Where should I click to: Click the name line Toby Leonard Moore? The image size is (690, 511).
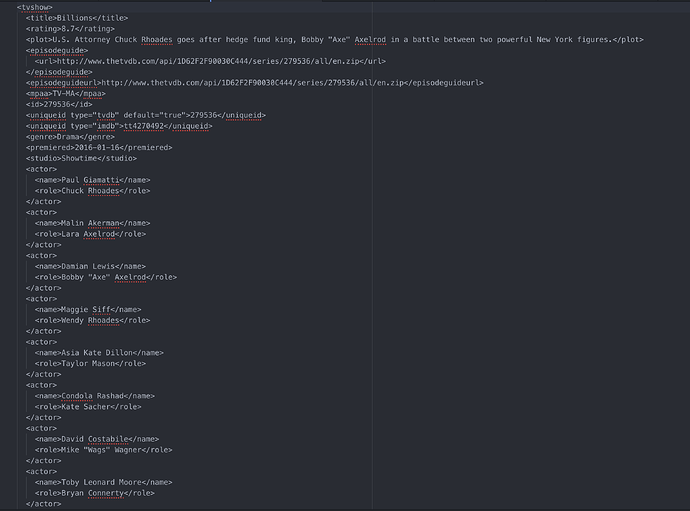103,482
